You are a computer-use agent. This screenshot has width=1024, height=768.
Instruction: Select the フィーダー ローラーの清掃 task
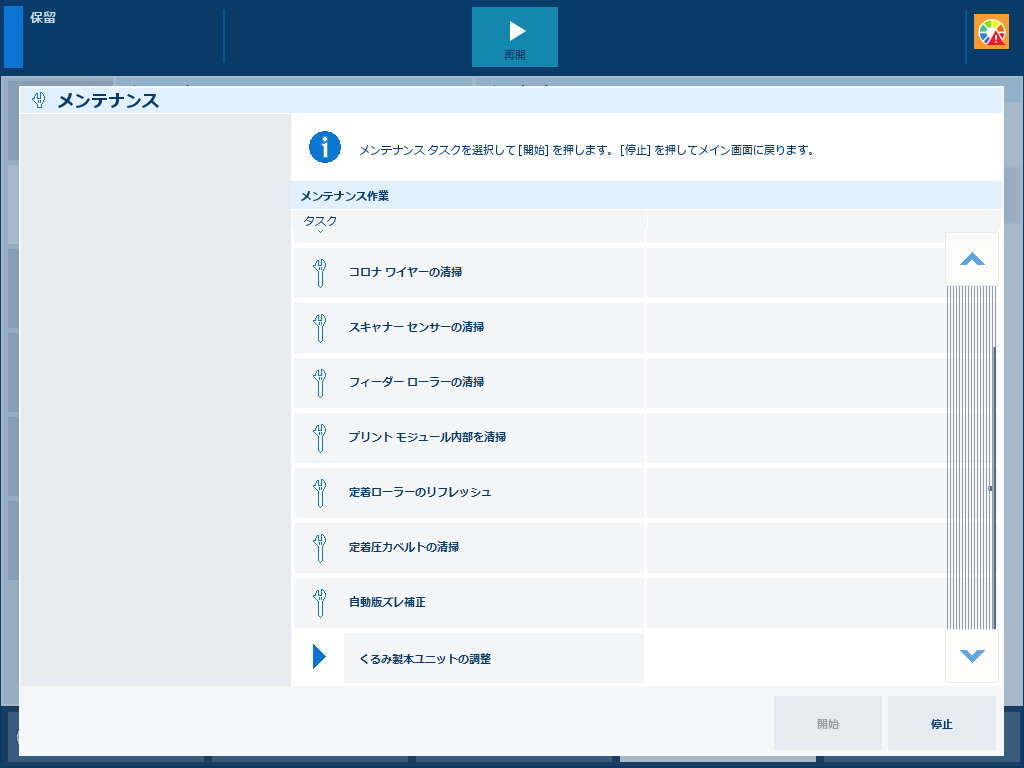pos(469,383)
